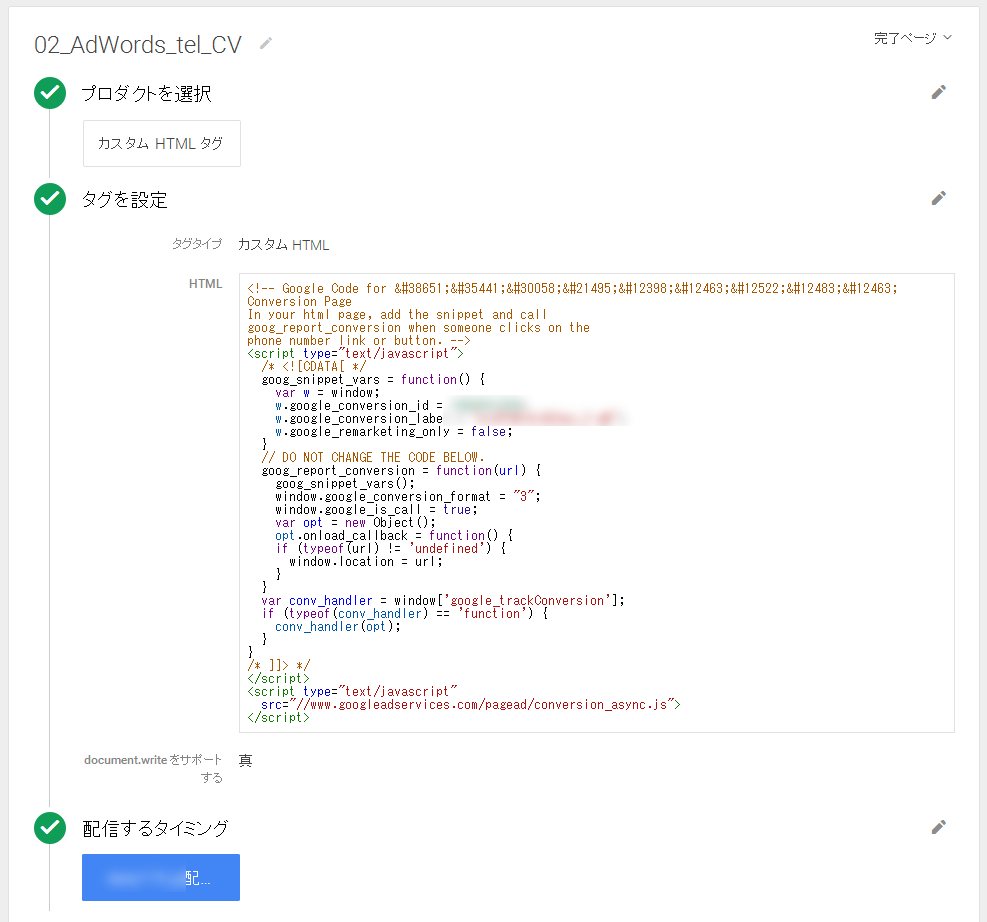Click the green check icon for 配信するタイミング

click(50, 828)
